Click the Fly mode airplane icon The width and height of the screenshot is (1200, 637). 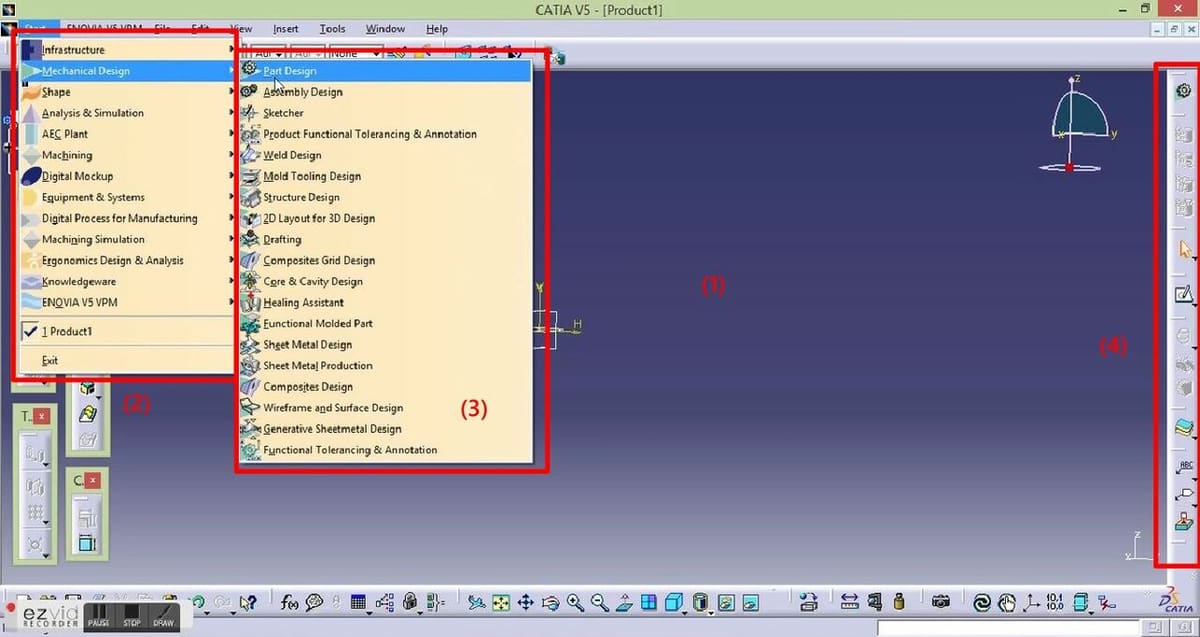click(x=477, y=602)
